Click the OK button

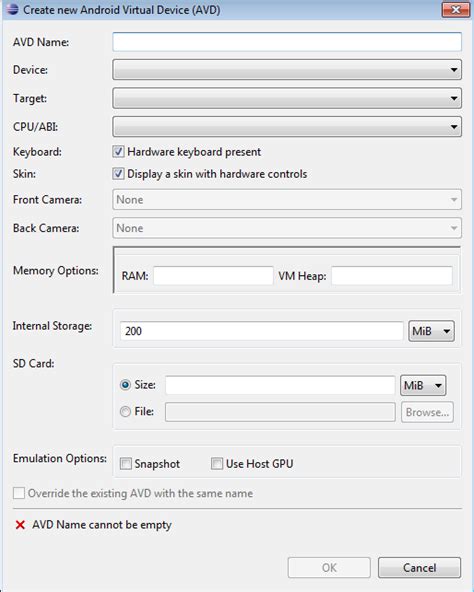click(x=329, y=567)
